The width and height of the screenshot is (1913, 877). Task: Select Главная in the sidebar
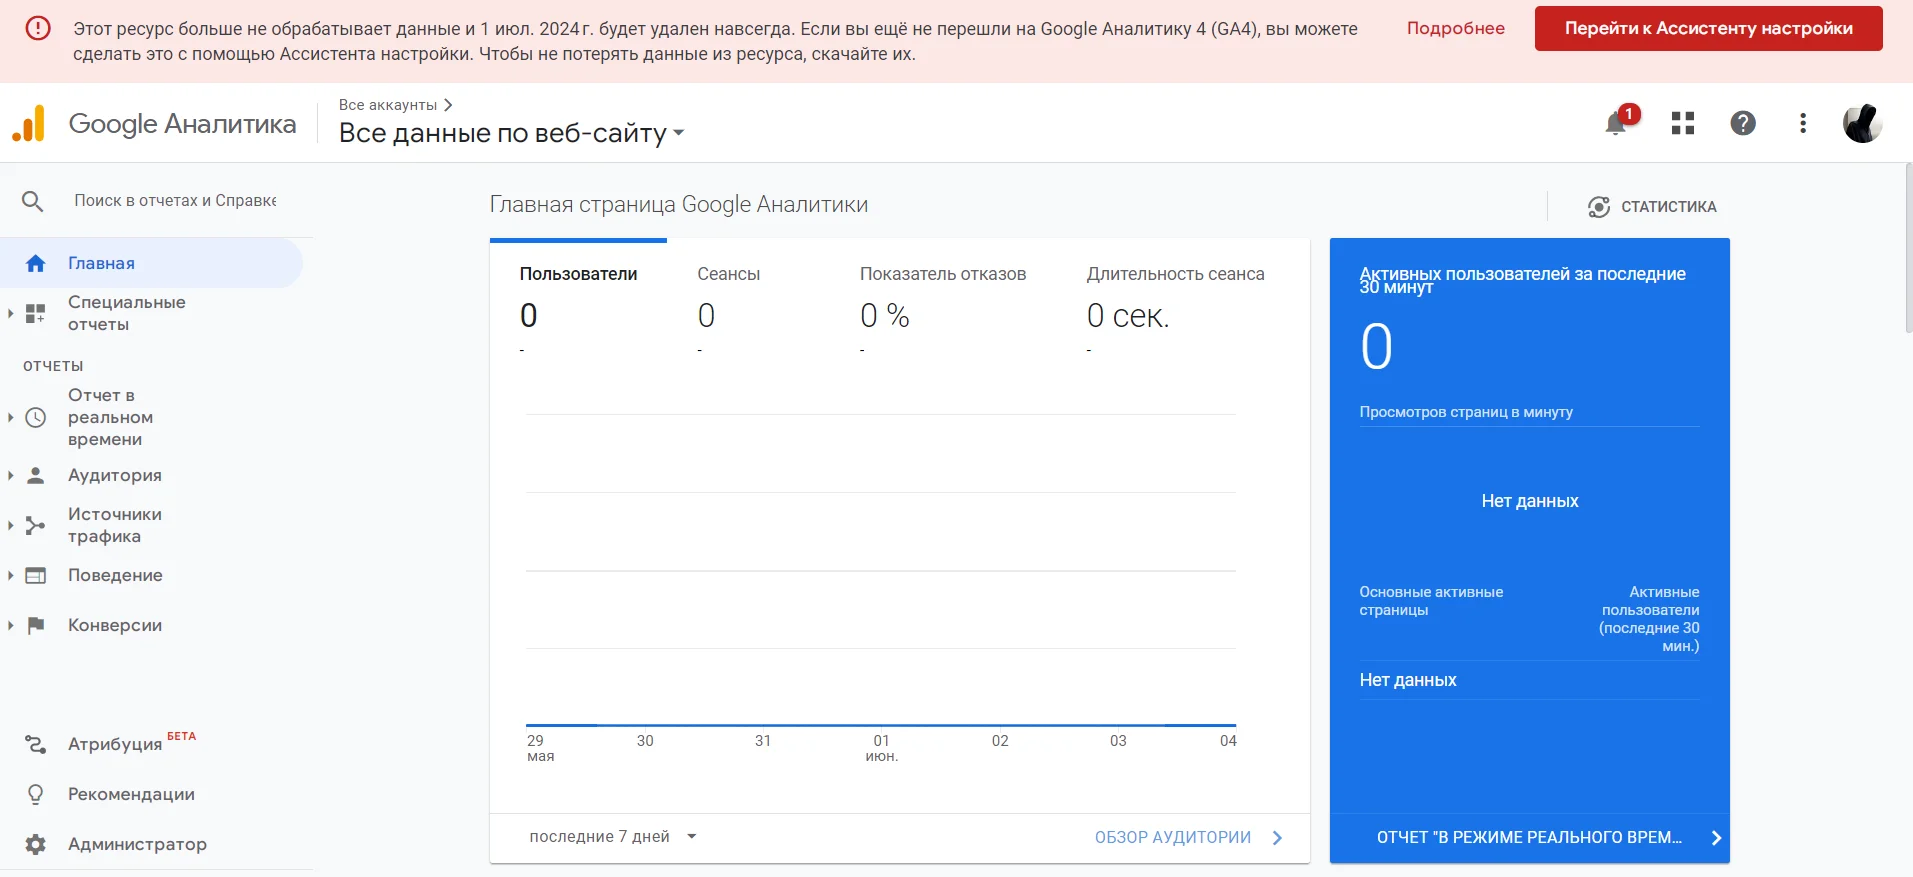click(151, 263)
